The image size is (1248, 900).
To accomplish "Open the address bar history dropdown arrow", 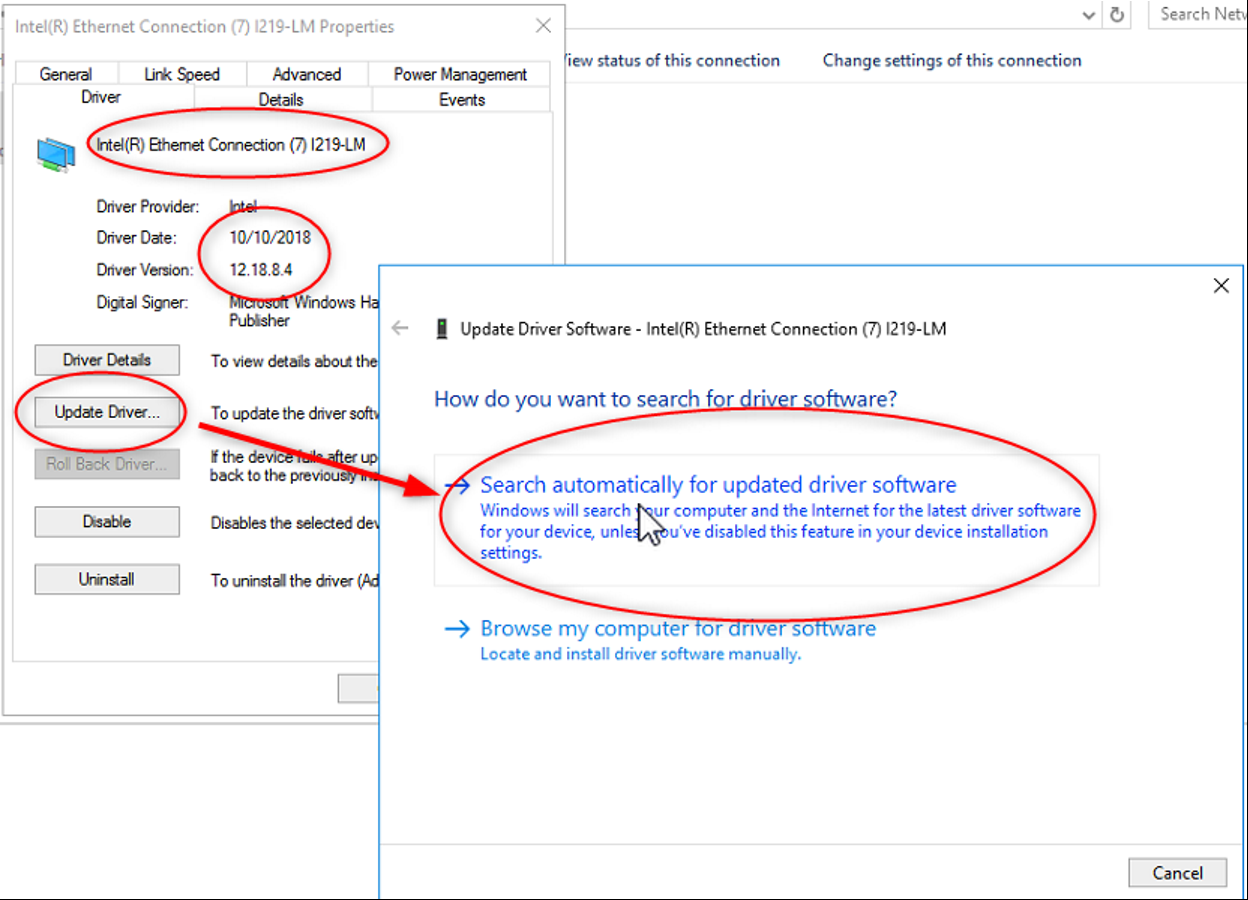I will coord(1089,15).
